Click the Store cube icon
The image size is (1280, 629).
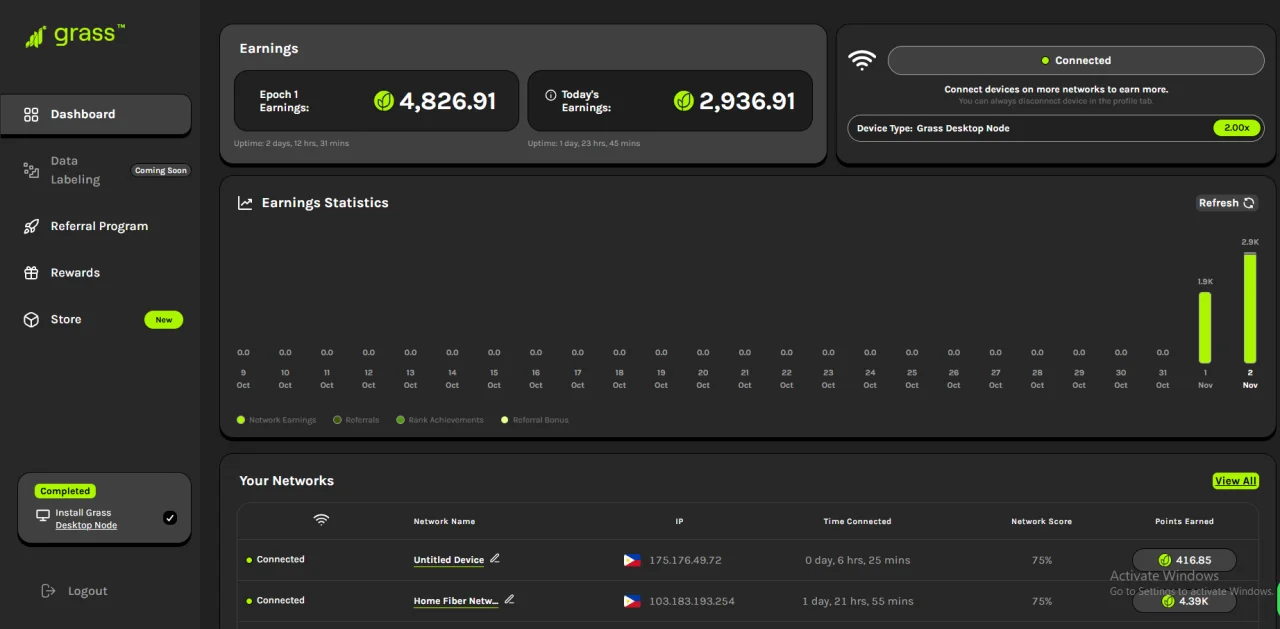(31, 319)
